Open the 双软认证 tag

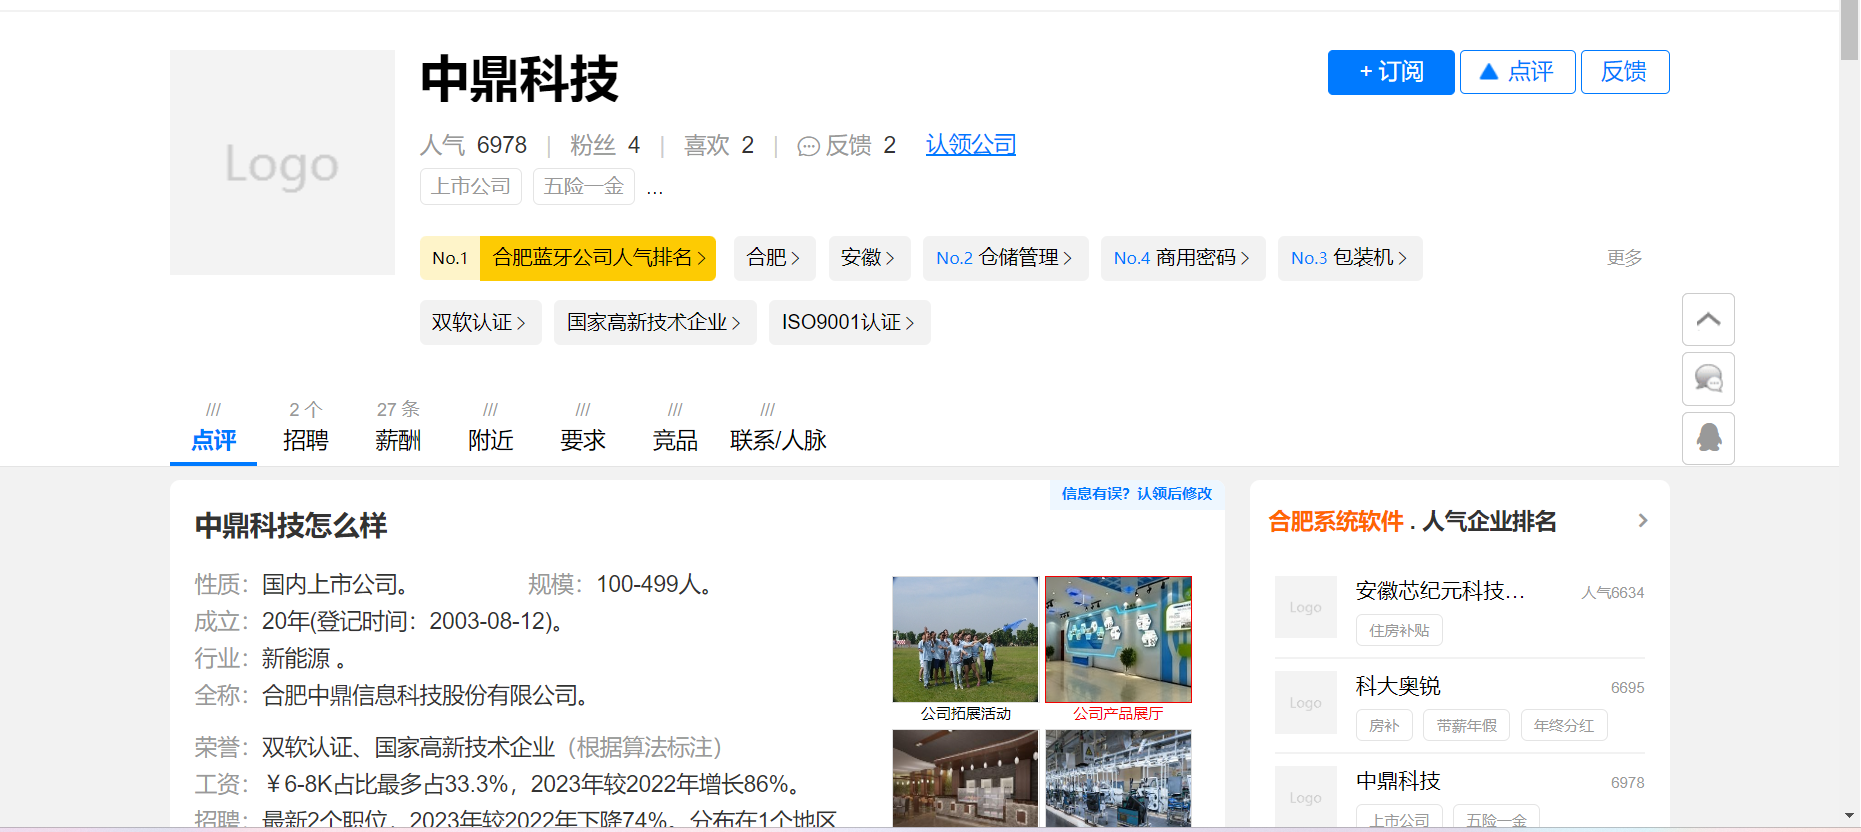480,322
